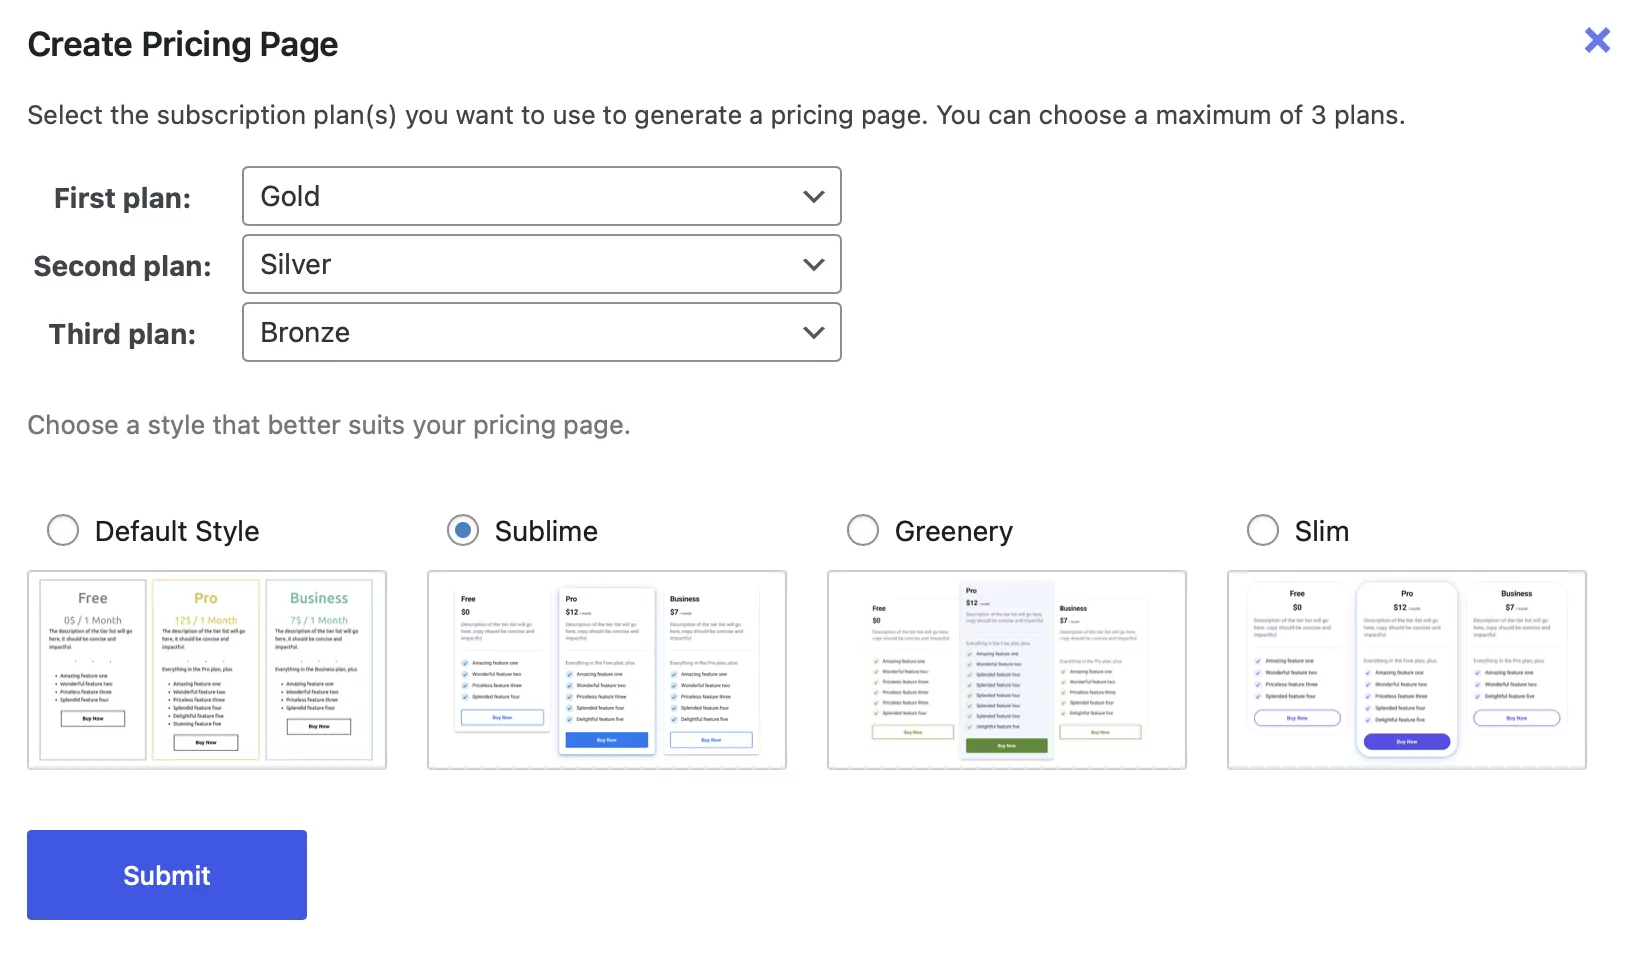Select the Sublime radio button
Image resolution: width=1650 pixels, height=963 pixels.
[x=463, y=530]
